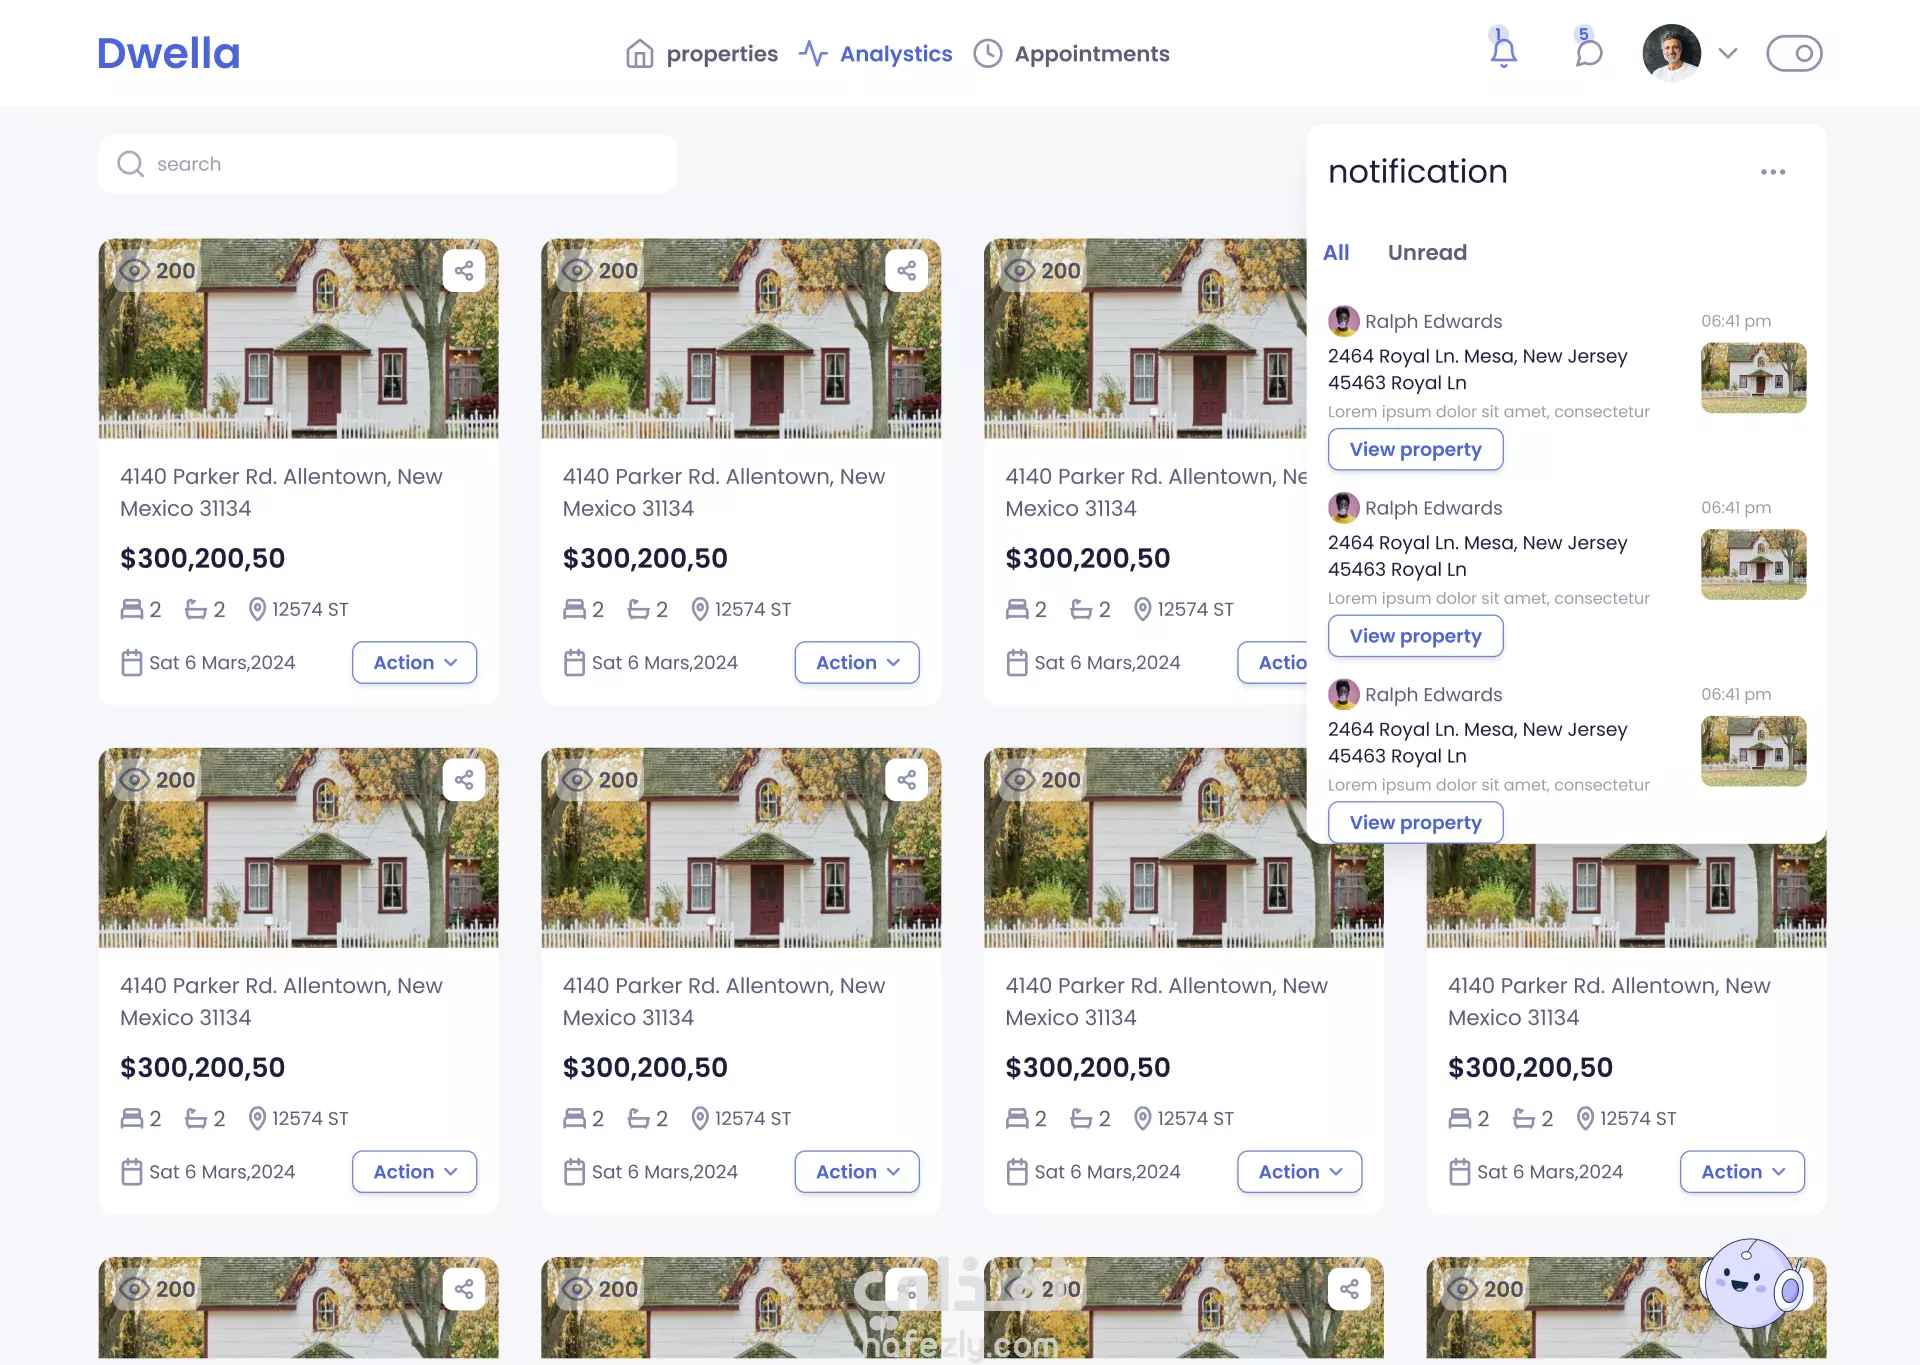Open Action dropdown on bottom-right property card
The height and width of the screenshot is (1365, 1920).
tap(1742, 1172)
